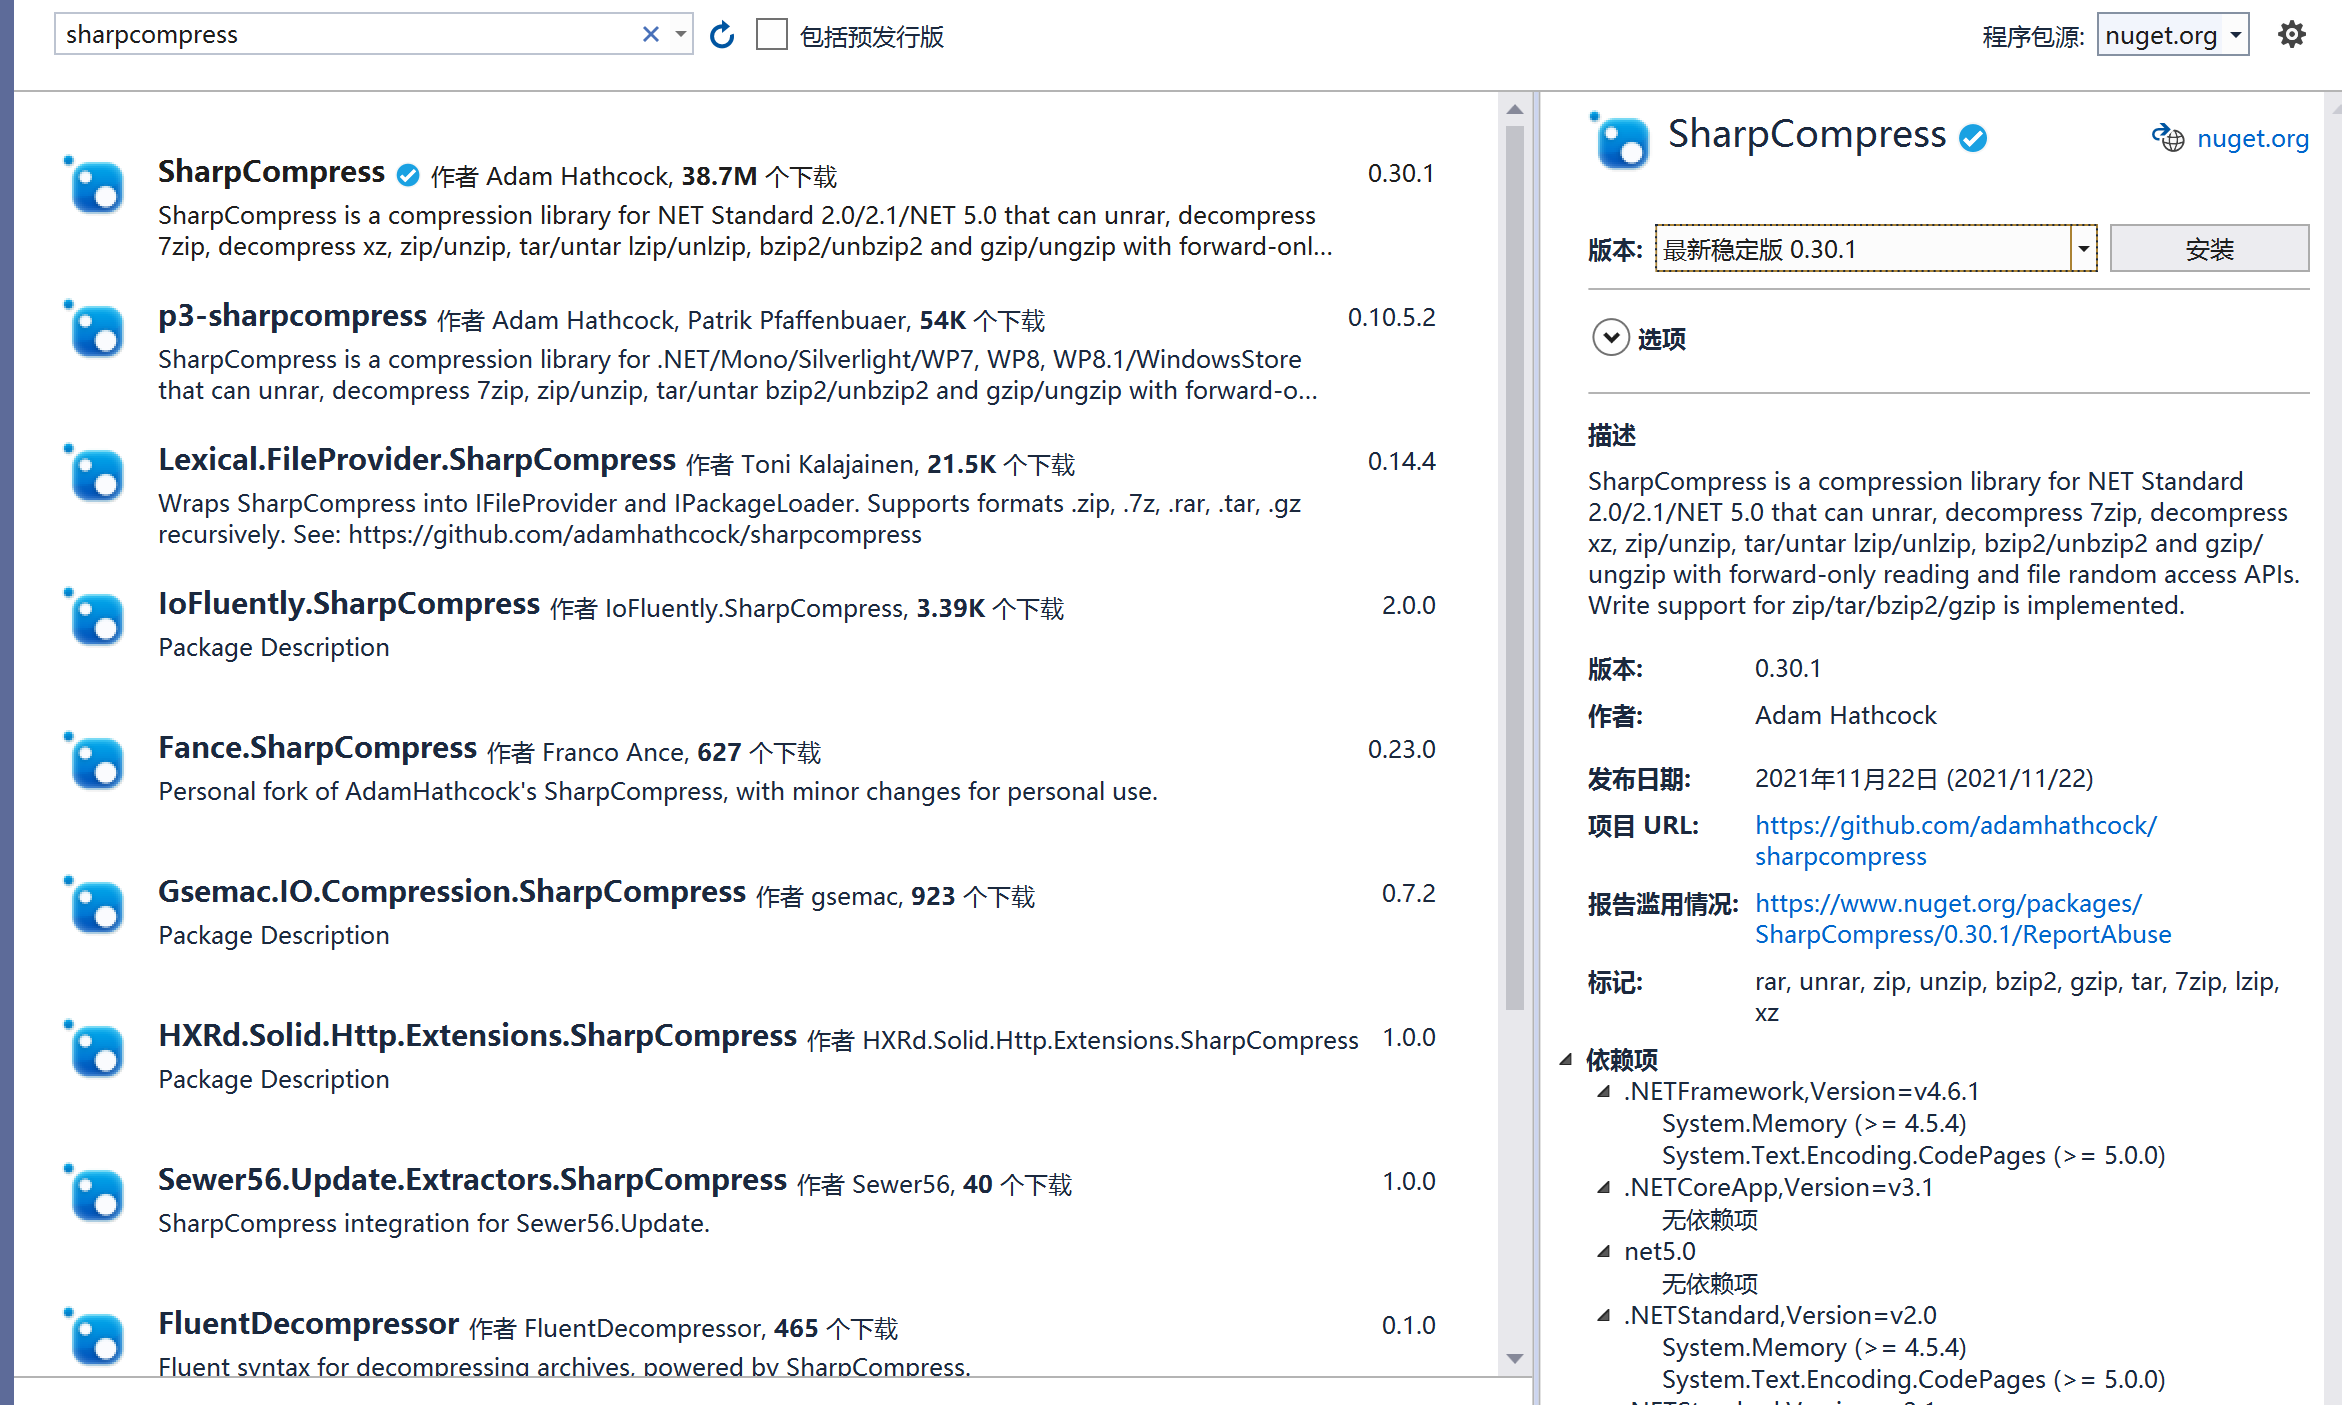
Task: Click the 描述 description heading
Action: coord(1611,435)
